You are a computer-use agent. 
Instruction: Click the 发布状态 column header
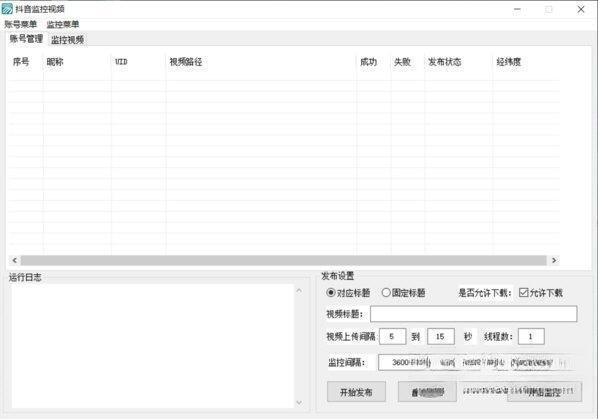click(458, 62)
